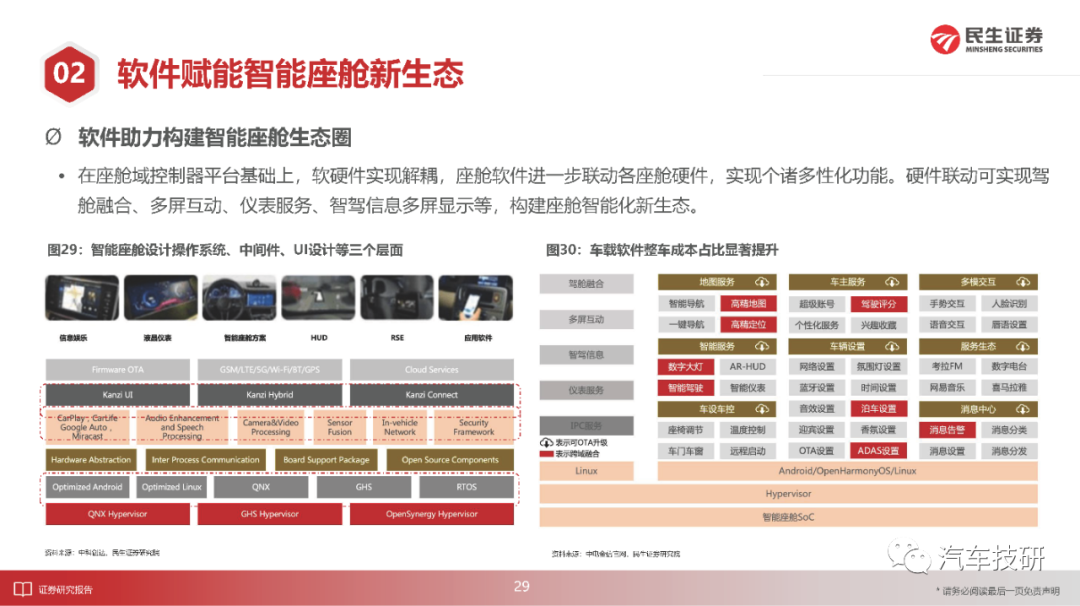Click the 人脸识别 cell

(x=1010, y=304)
